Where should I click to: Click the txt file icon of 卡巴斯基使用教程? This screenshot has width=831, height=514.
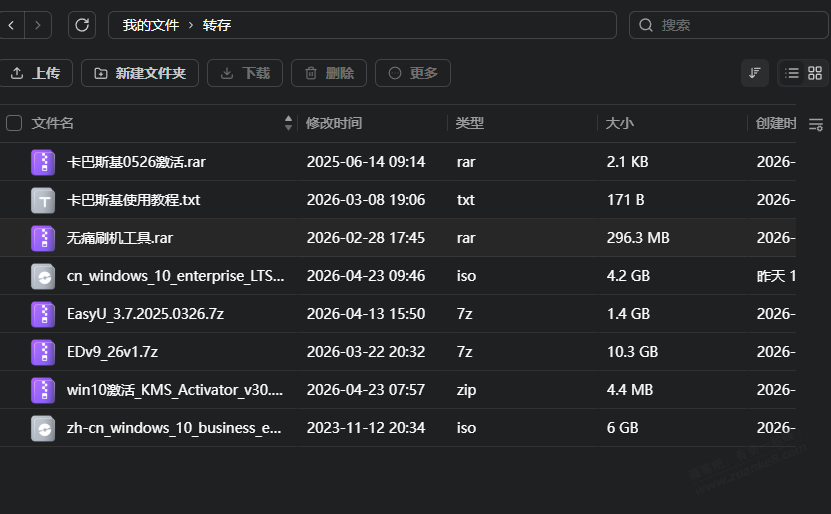tap(43, 200)
